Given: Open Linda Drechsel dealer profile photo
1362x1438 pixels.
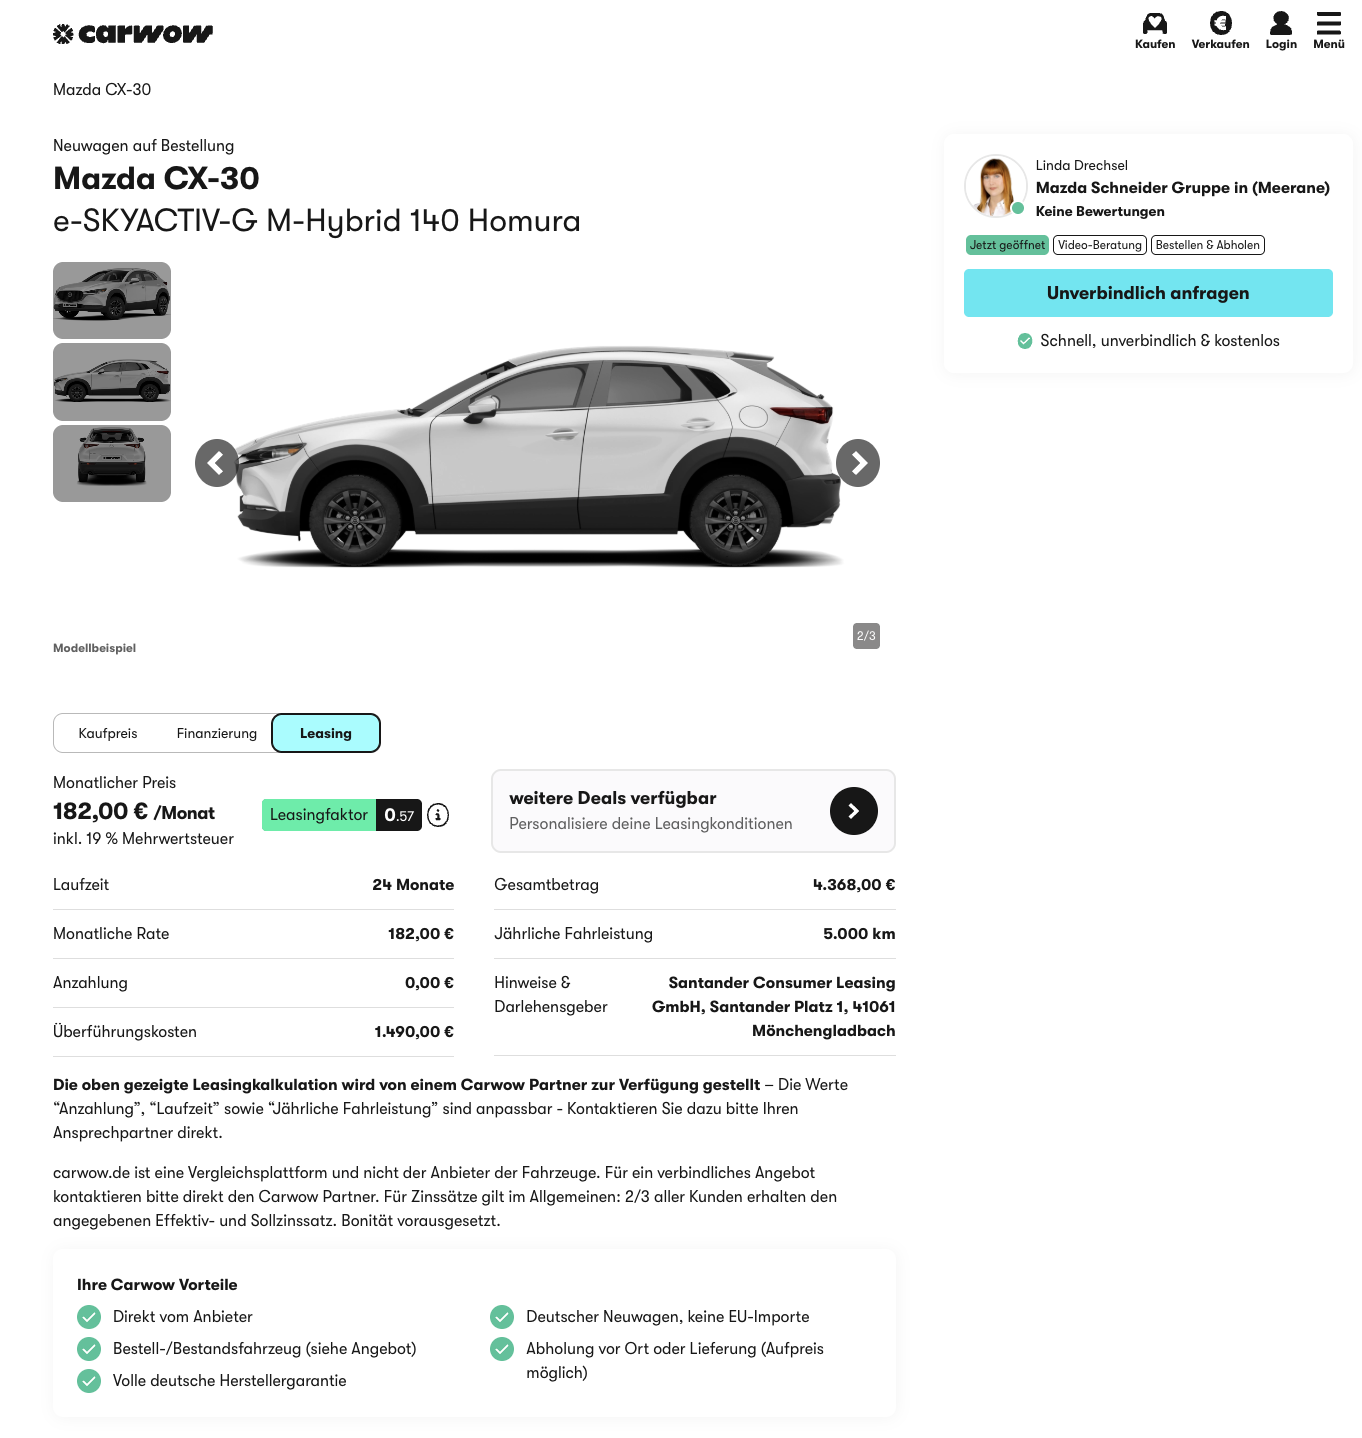Looking at the screenshot, I should [x=995, y=186].
